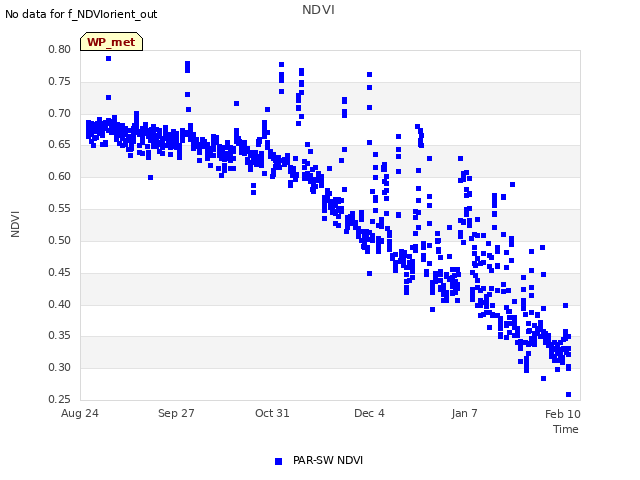Click the 0.35 y-axis tick label
640x480 pixels.
pyautogui.click(x=60, y=336)
